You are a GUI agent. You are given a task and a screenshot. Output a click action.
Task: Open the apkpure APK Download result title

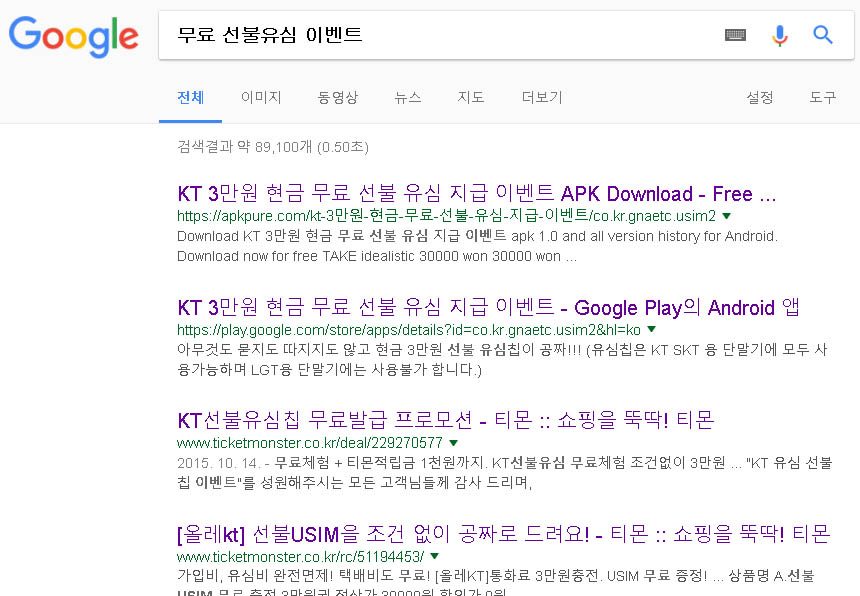(x=477, y=194)
